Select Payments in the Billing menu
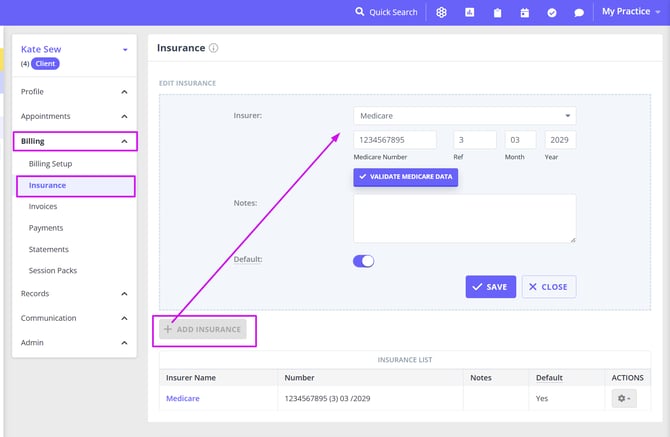 (x=45, y=228)
